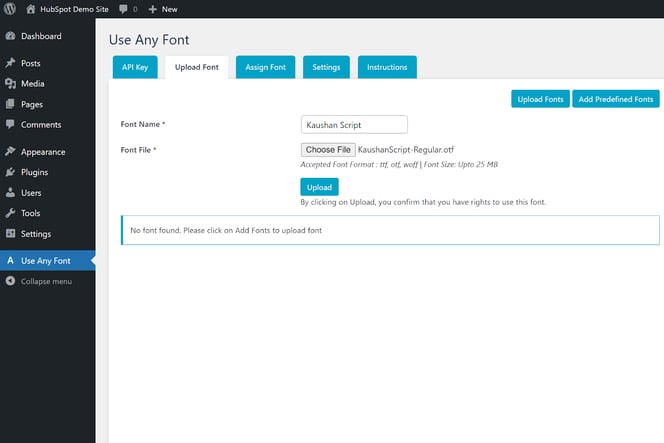The height and width of the screenshot is (443, 664).
Task: Open the plugin Settings tab
Action: pyautogui.click(x=326, y=67)
